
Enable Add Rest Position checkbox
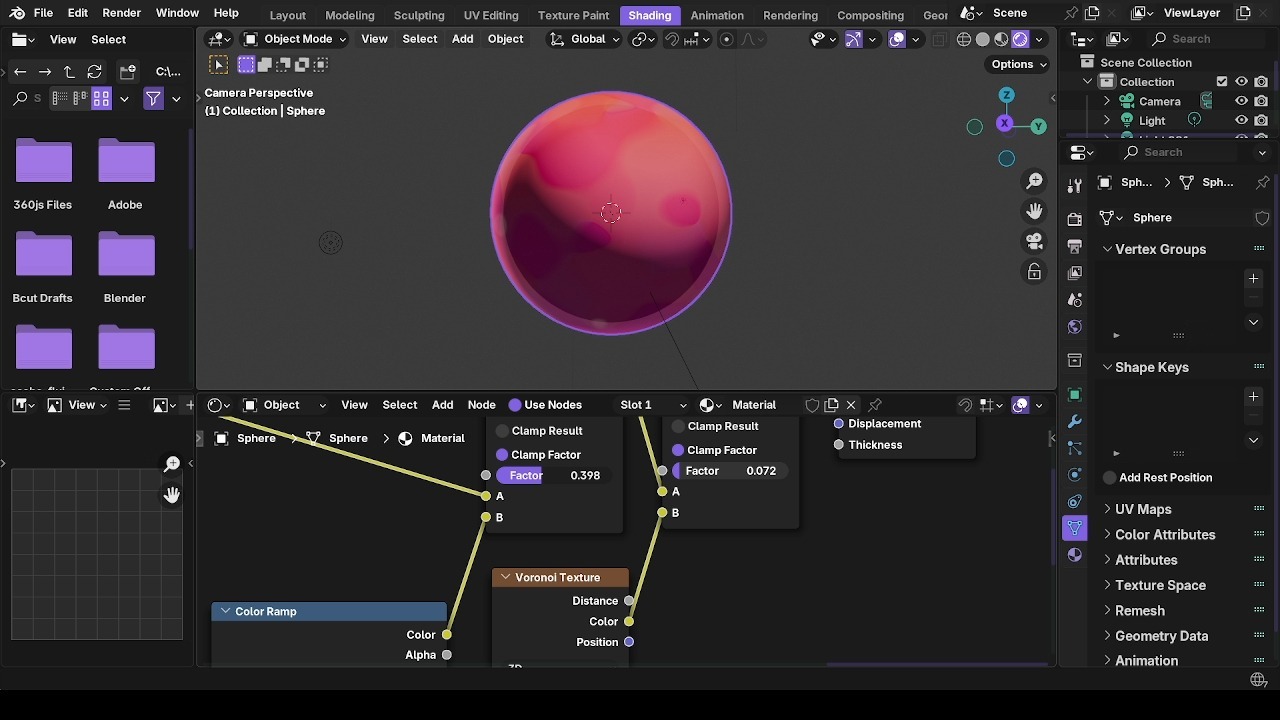pyautogui.click(x=1109, y=478)
